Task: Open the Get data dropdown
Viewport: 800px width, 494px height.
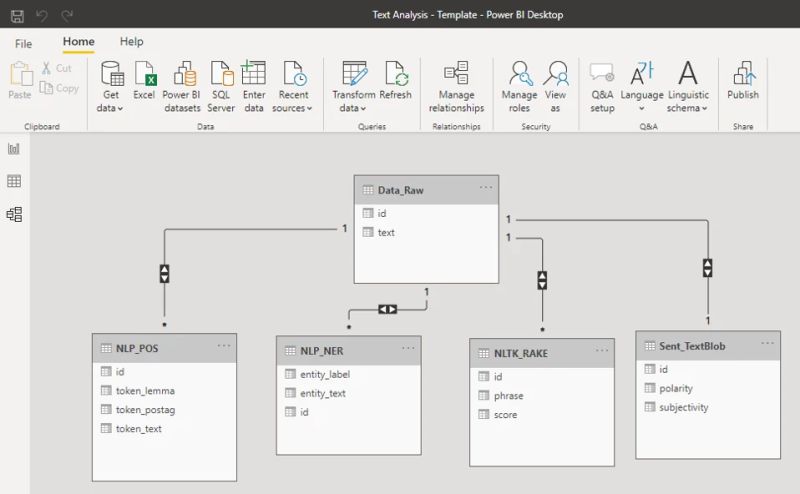Action: click(x=111, y=87)
